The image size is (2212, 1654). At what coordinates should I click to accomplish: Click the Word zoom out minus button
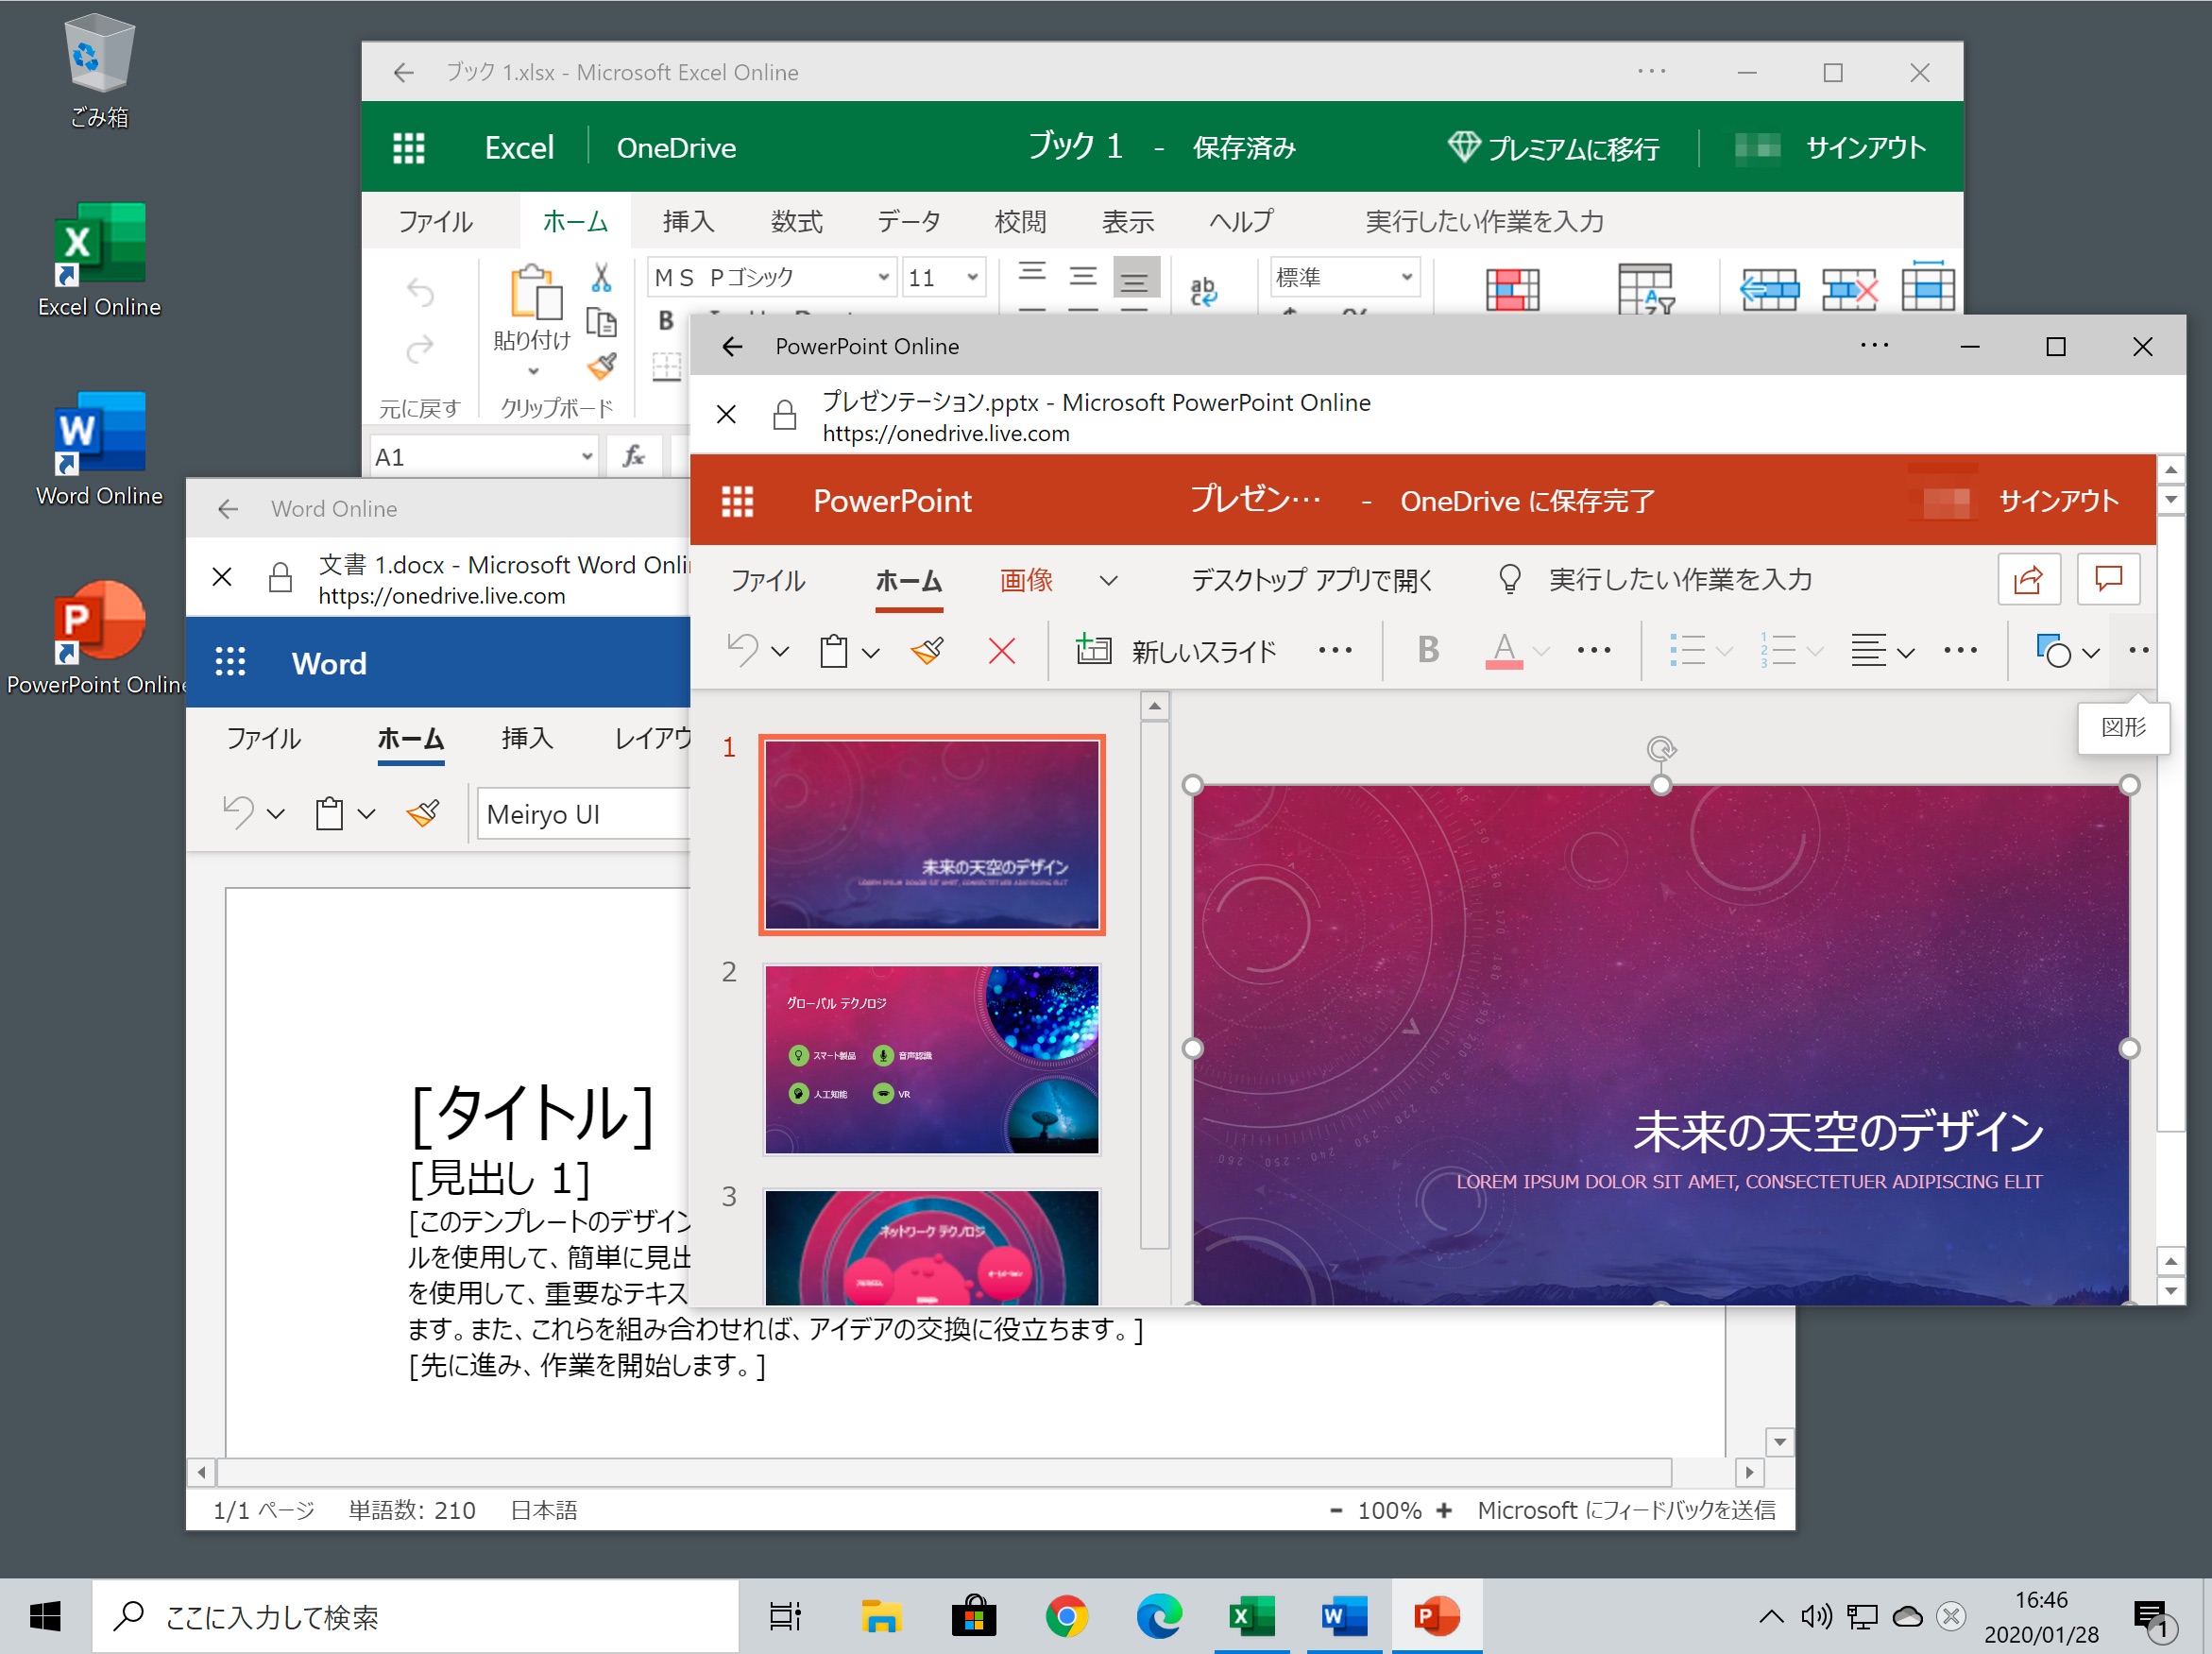coord(1335,1510)
